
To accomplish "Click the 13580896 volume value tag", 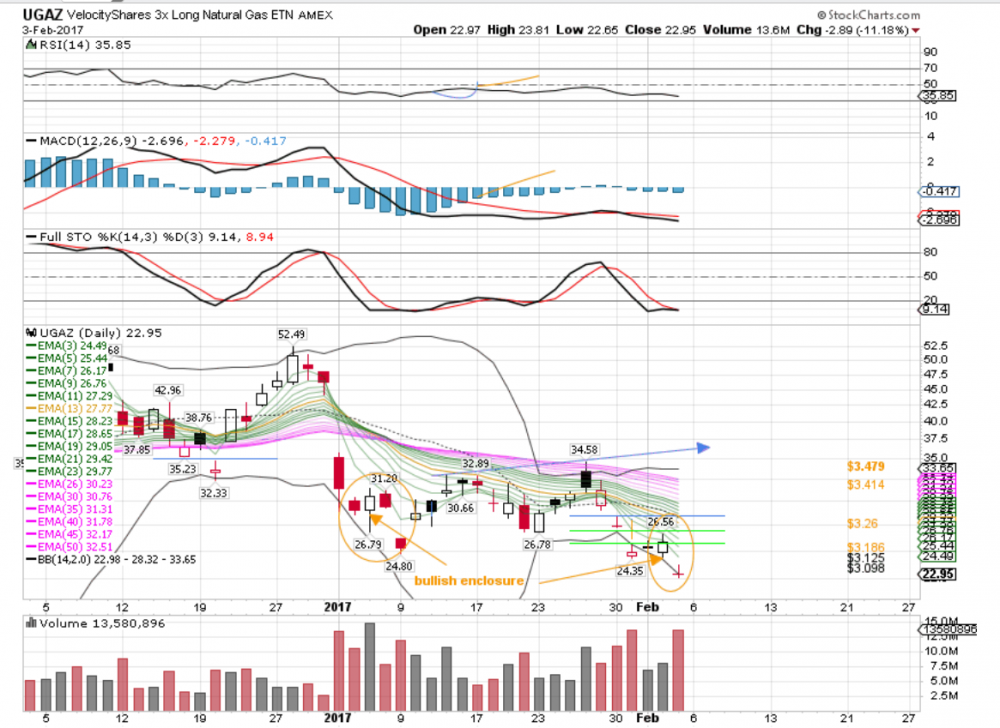I will pyautogui.click(x=948, y=629).
